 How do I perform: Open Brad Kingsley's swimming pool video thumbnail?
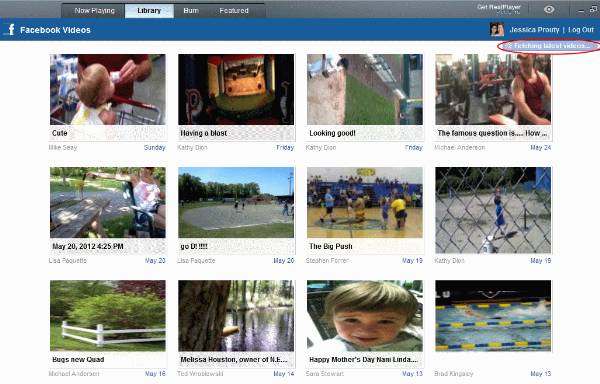tap(493, 316)
